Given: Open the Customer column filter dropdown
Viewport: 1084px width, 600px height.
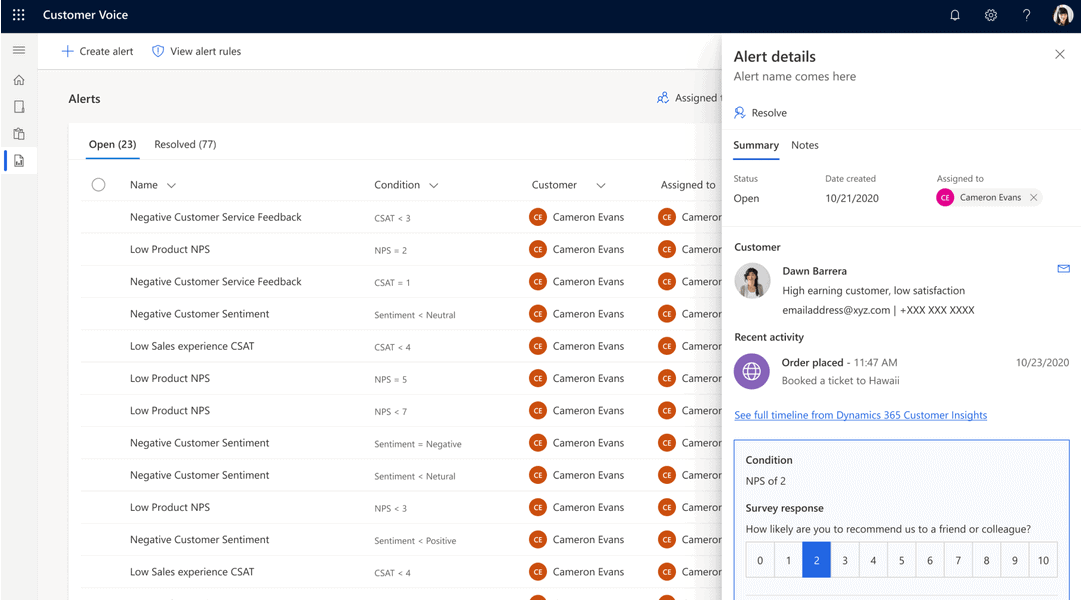Looking at the screenshot, I should point(600,185).
